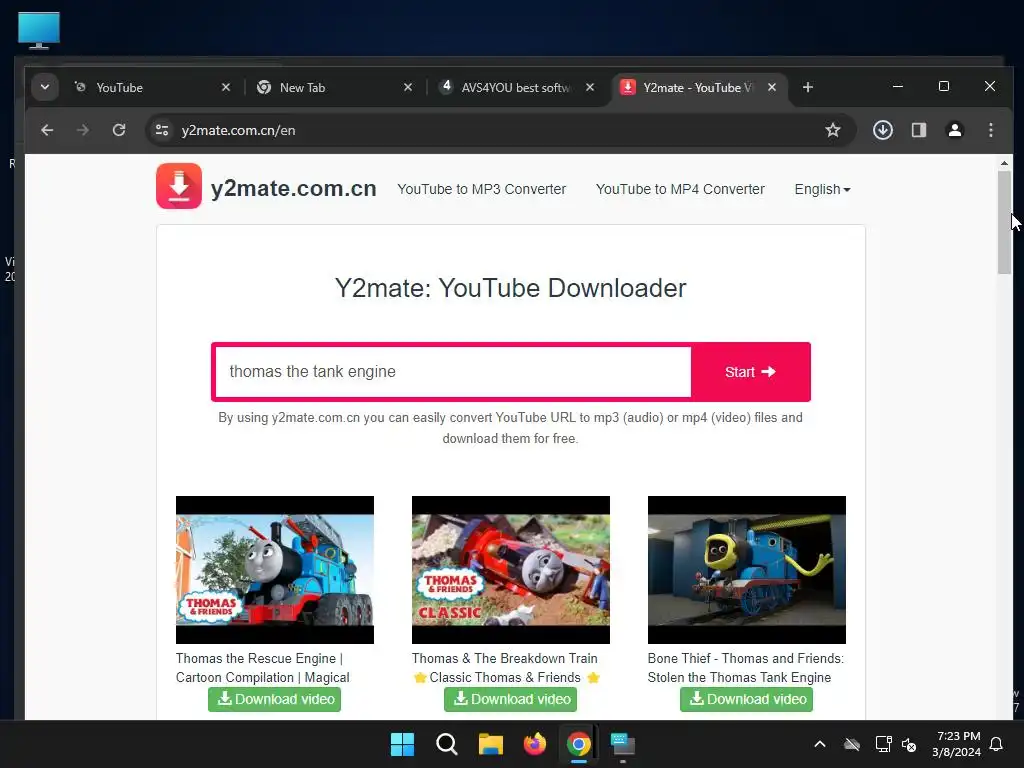Open Thomas the Rescue Engine thumbnail

[275, 569]
